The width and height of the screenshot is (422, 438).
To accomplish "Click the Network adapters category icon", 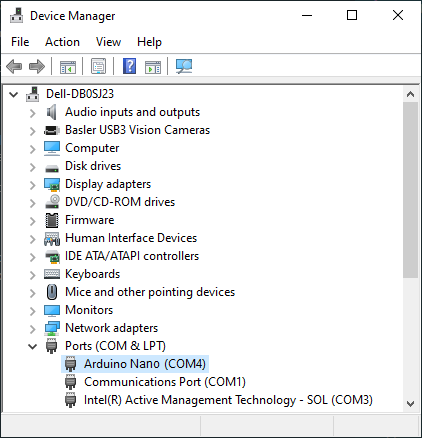I will tap(52, 328).
